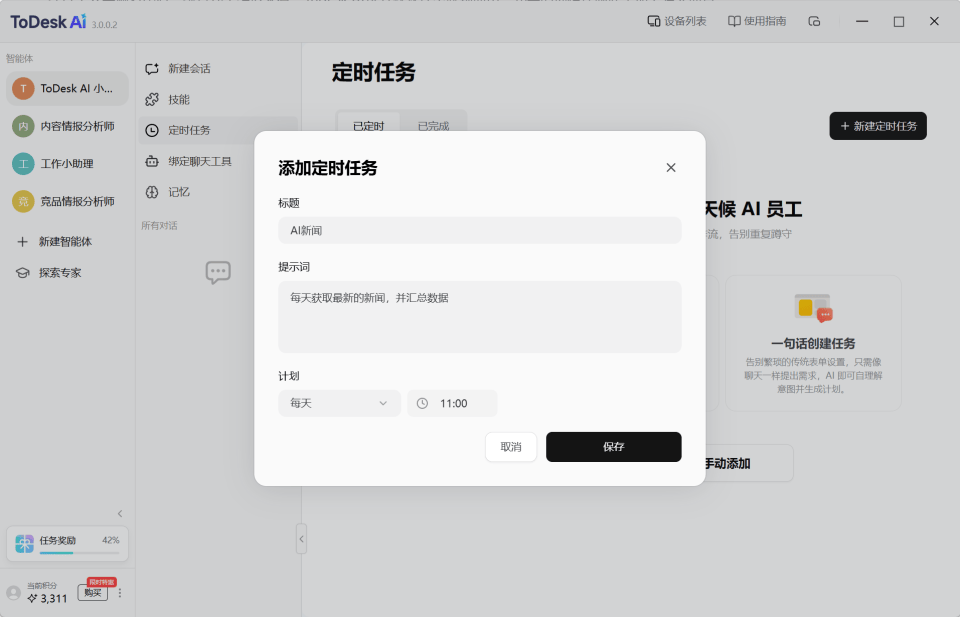Click the 购买 button
The image size is (960, 617).
pos(92,593)
